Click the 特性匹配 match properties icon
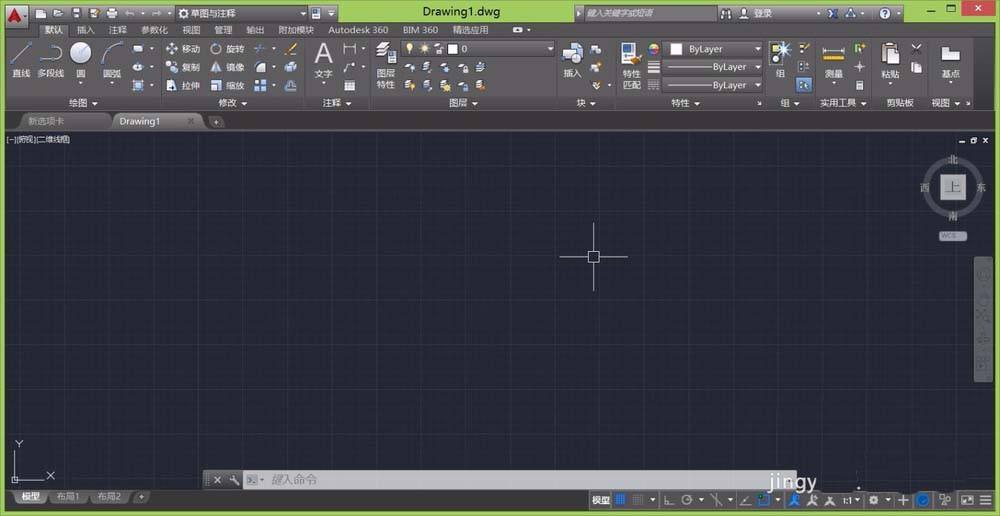1000x516 pixels. click(x=631, y=66)
